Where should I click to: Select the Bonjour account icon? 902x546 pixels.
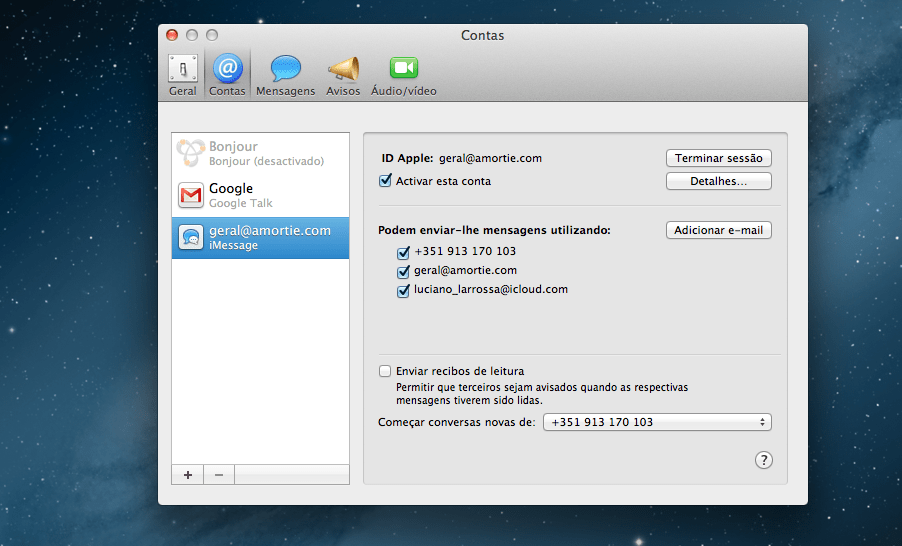(x=190, y=153)
